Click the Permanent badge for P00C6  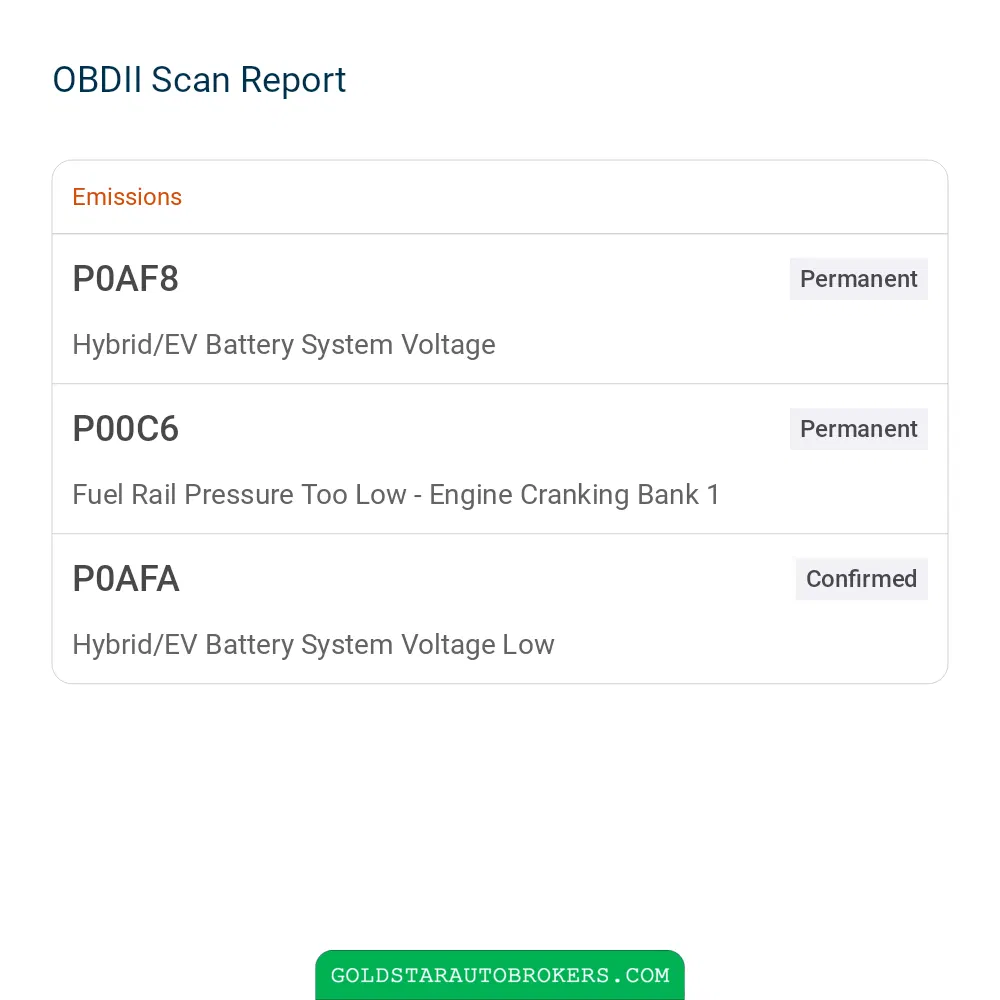click(x=858, y=429)
